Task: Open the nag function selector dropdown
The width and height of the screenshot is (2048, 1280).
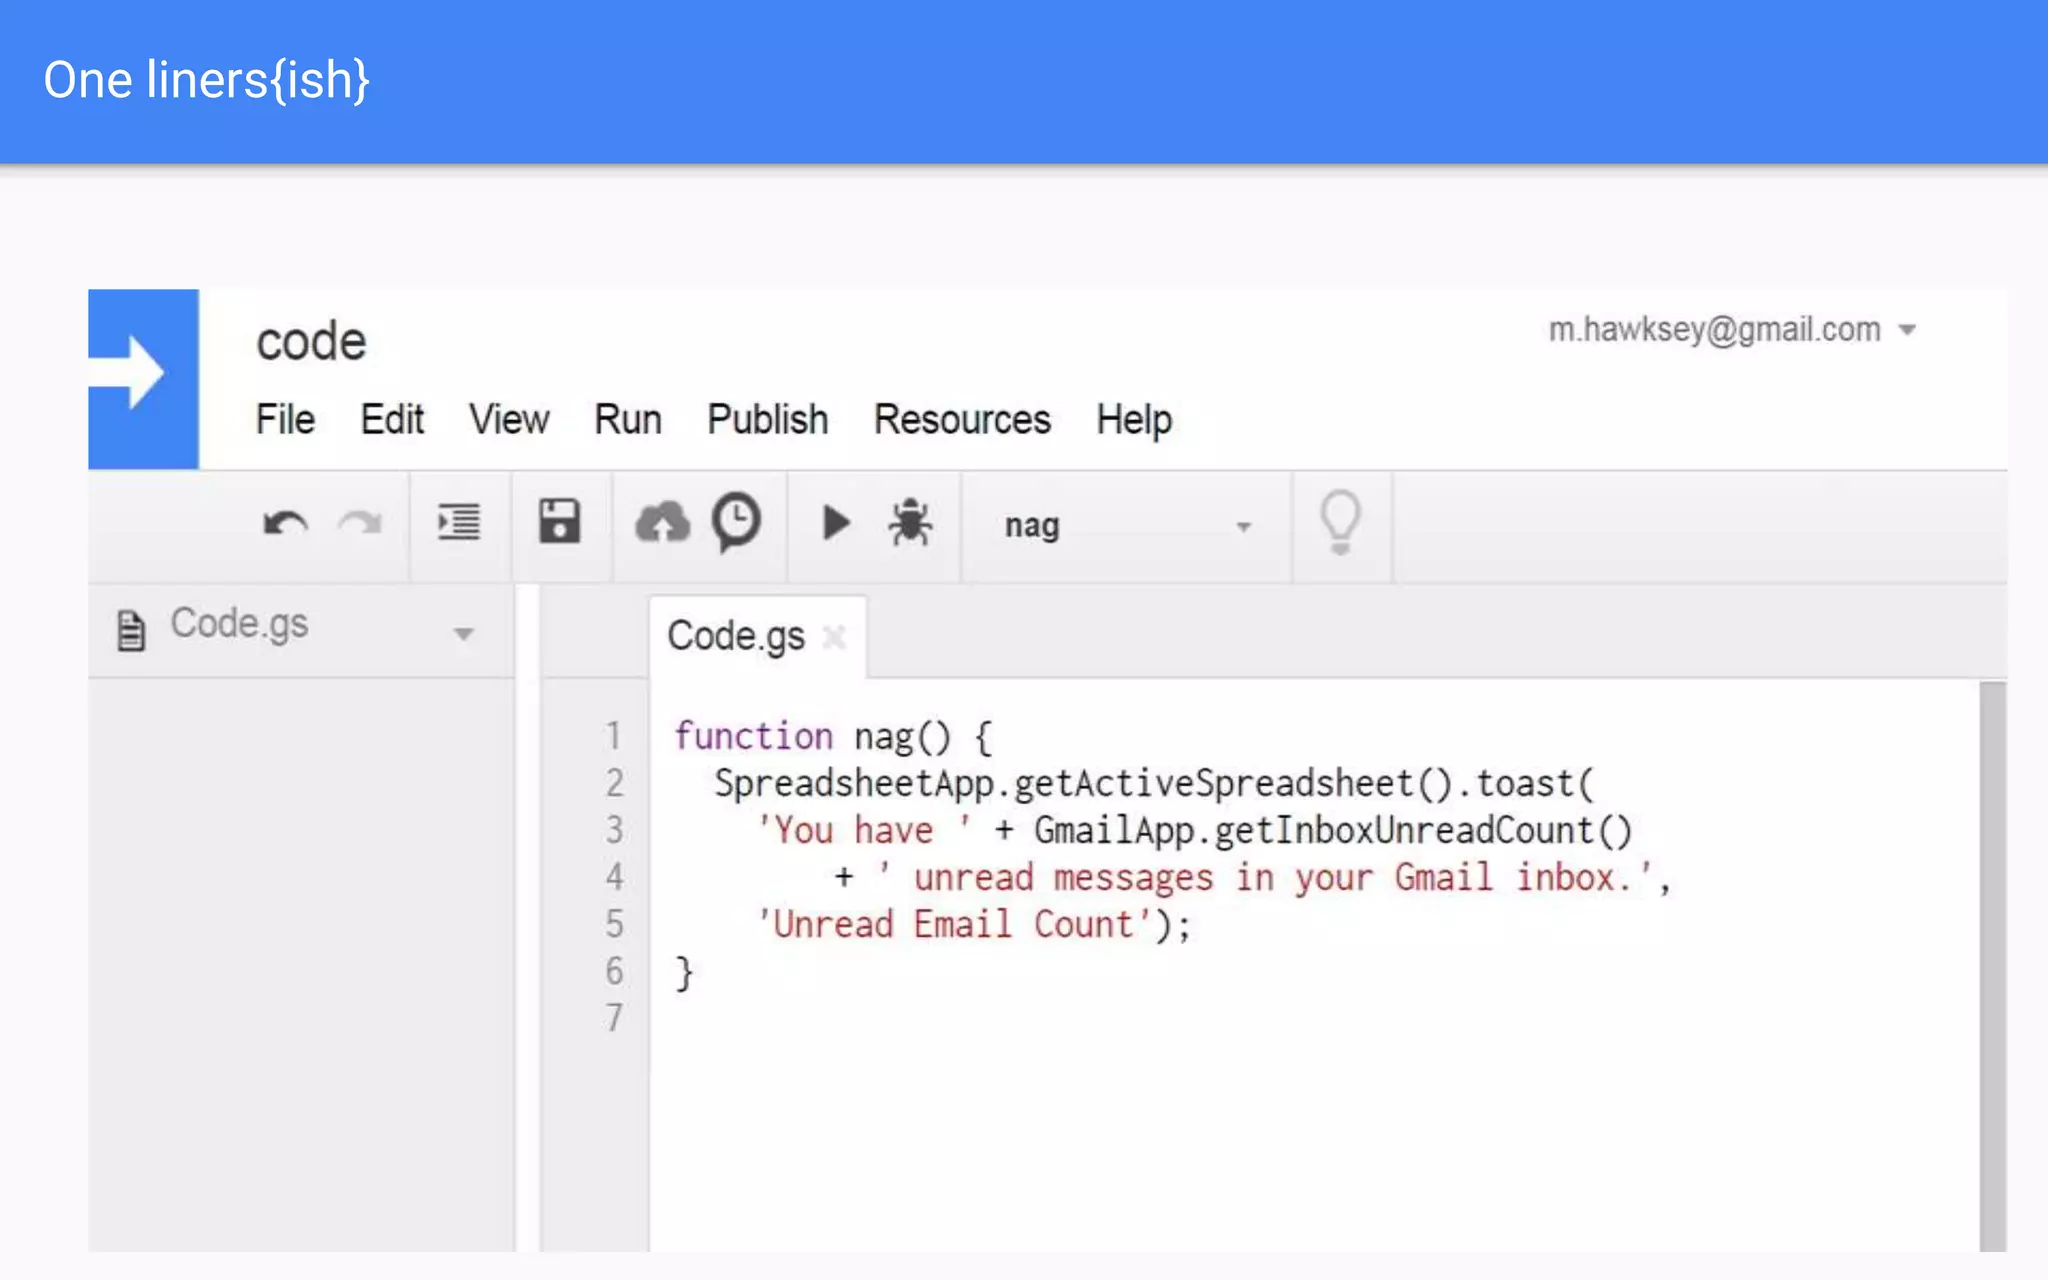Action: tap(1128, 526)
